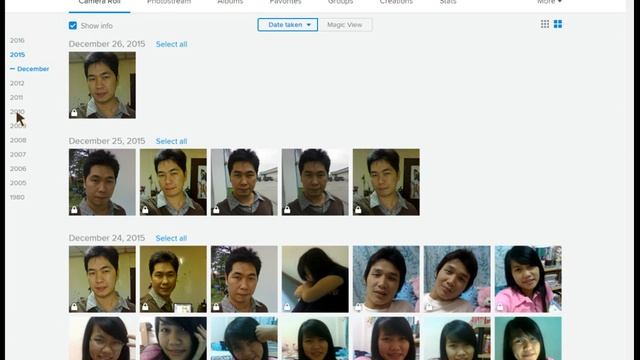This screenshot has width=640, height=360.
Task: Open second photo under December 24, 2015
Action: [173, 279]
